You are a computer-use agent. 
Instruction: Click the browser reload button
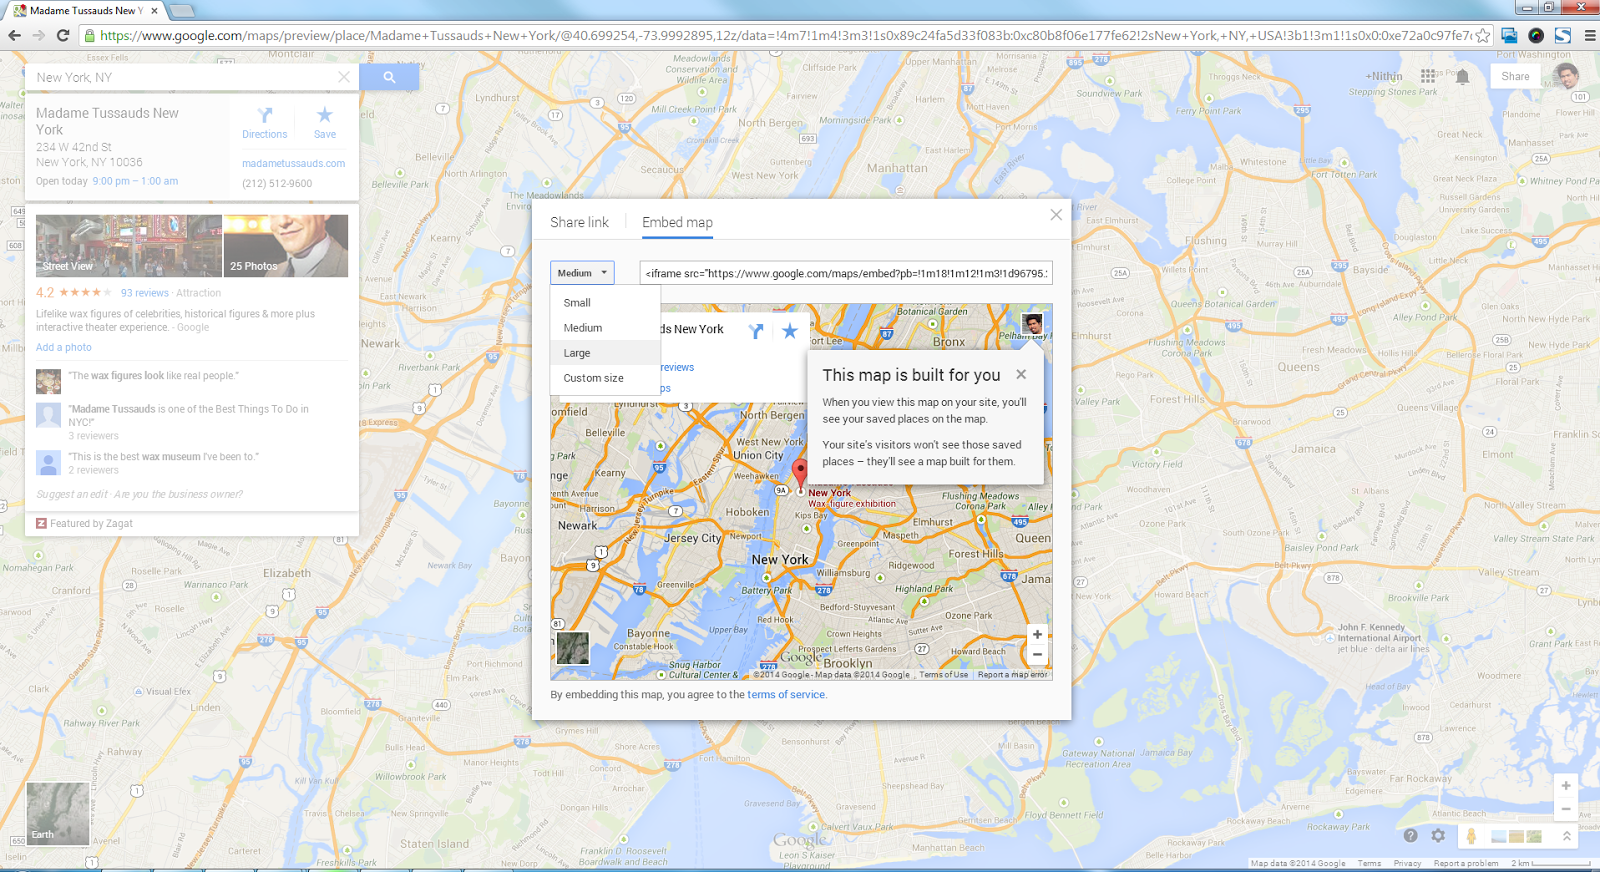click(x=62, y=35)
